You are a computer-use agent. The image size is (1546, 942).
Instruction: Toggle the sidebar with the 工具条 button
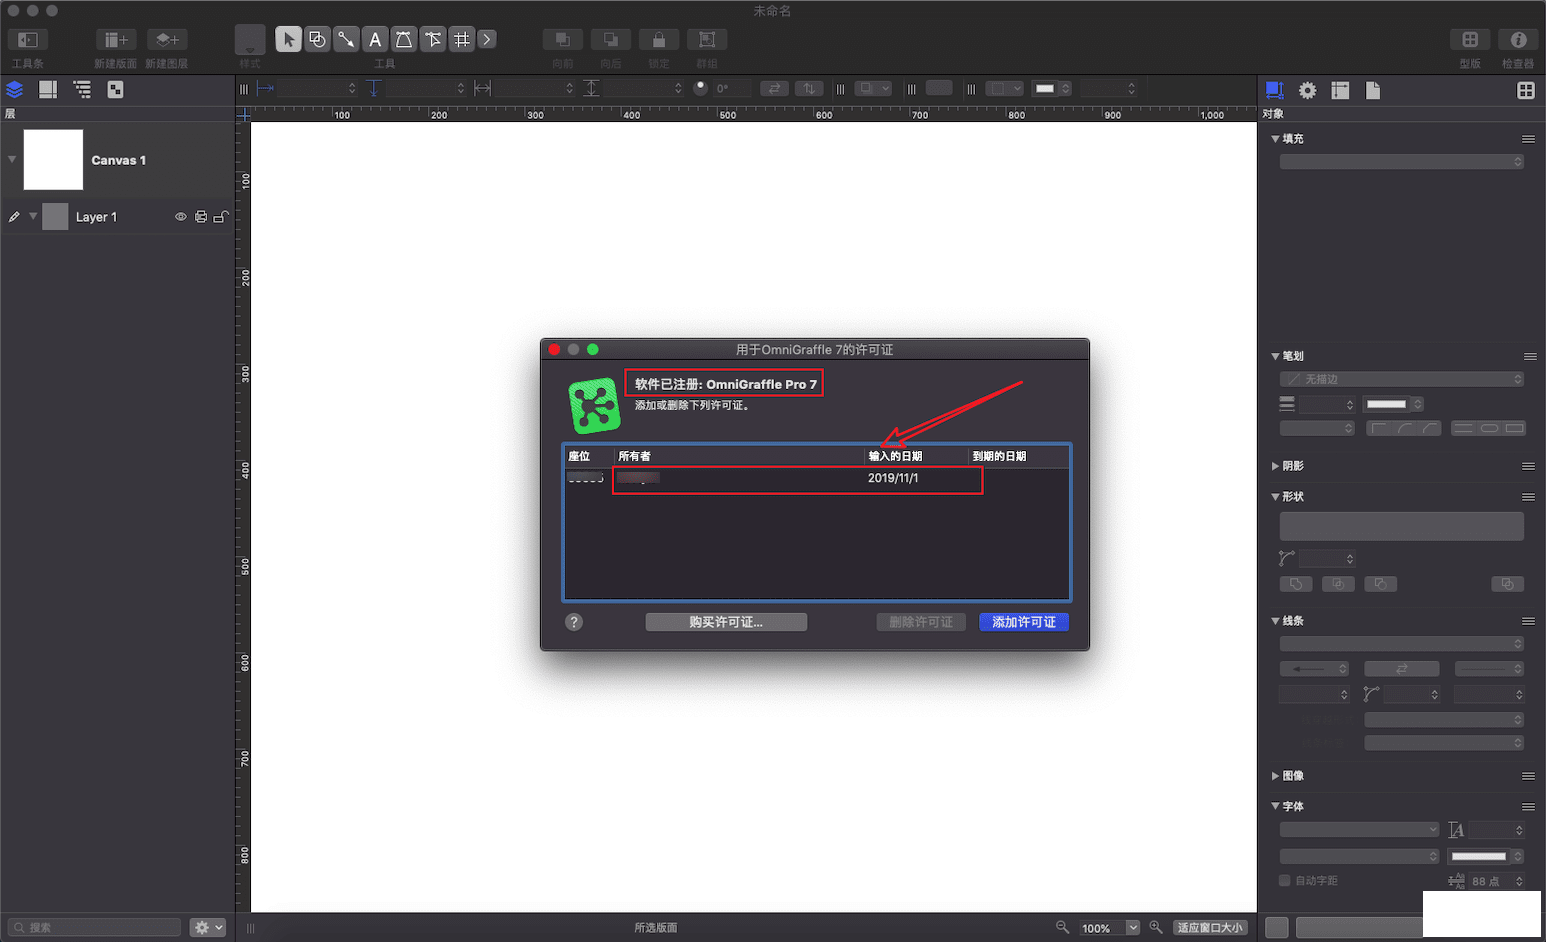click(28, 40)
